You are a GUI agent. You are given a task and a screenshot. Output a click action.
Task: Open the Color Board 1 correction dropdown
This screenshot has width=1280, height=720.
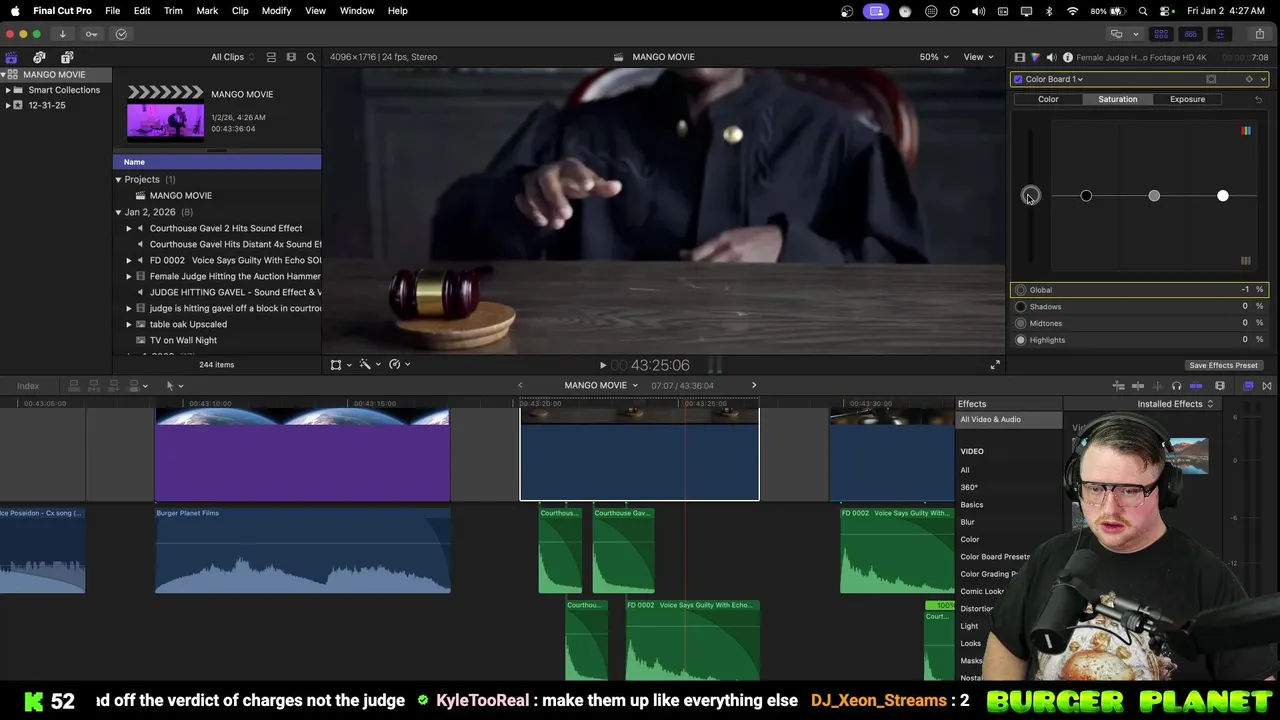[x=1054, y=79]
